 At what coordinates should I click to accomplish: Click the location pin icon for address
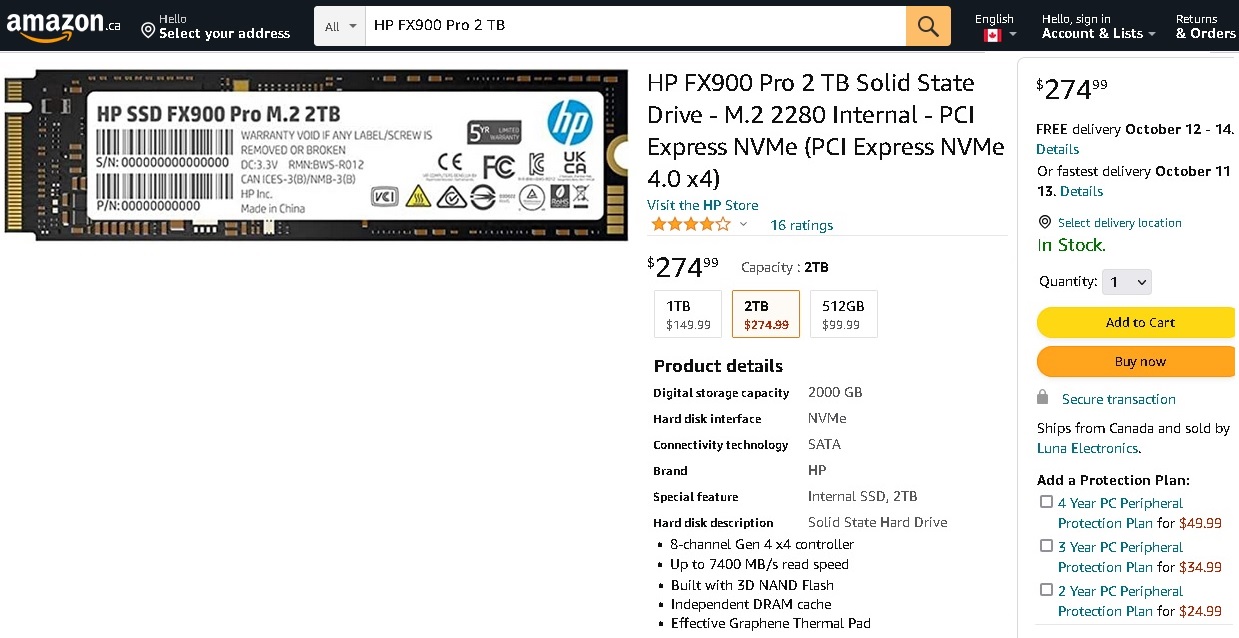[148, 30]
